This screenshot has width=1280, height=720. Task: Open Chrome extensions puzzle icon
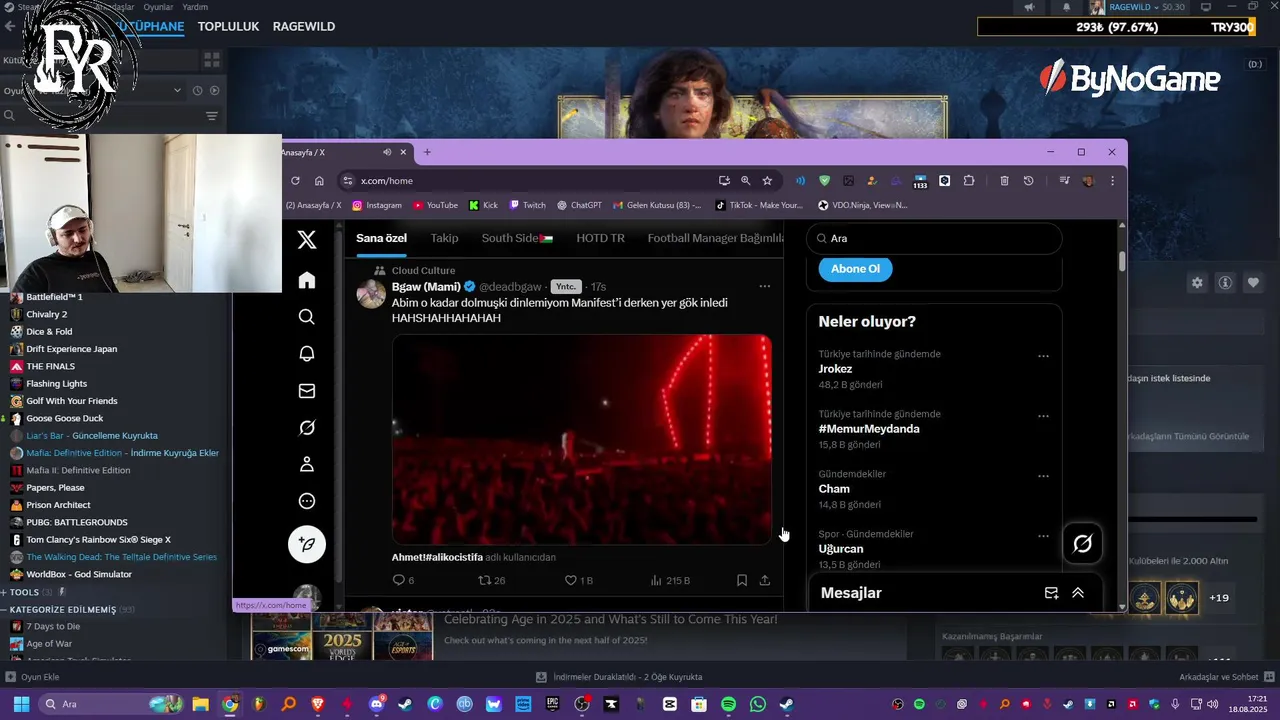click(x=969, y=181)
